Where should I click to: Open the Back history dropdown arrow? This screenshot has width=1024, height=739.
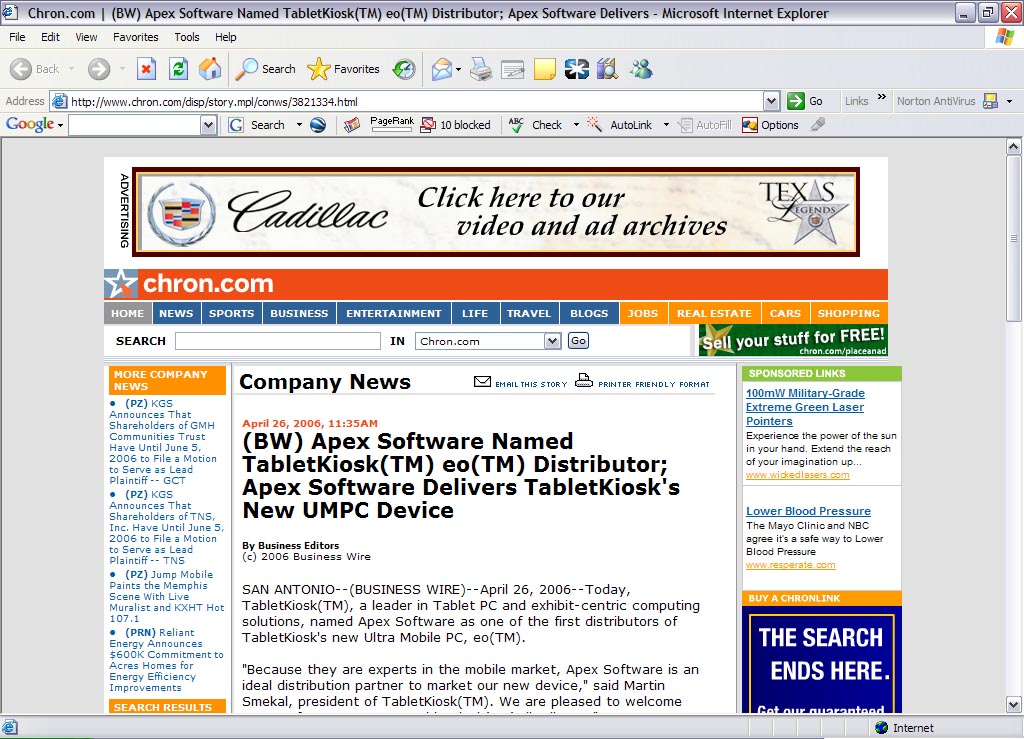click(x=71, y=69)
